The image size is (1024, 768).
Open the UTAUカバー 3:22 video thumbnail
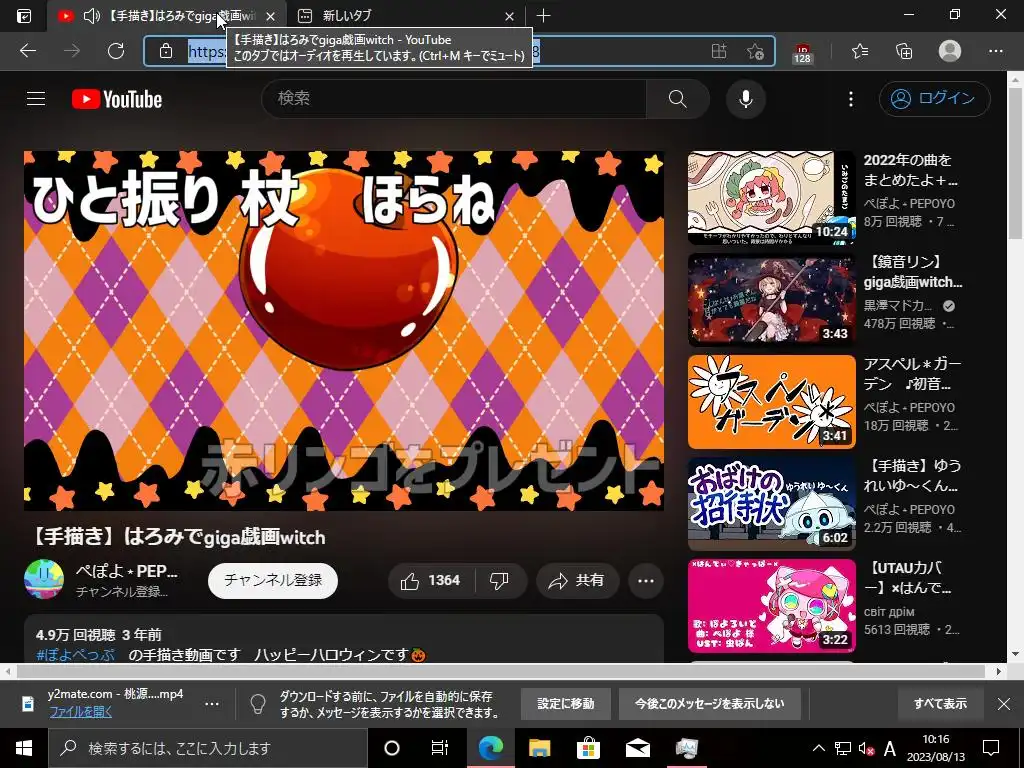click(771, 605)
